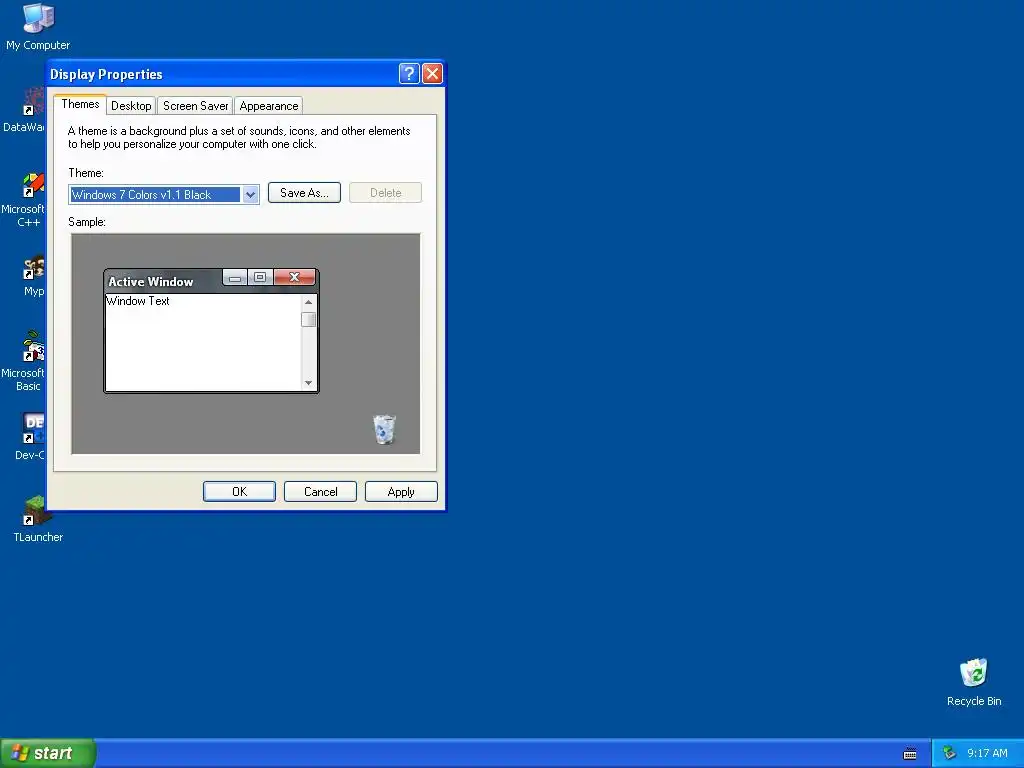Viewport: 1024px width, 768px height.
Task: Click the sample scrollbar down arrow
Action: point(308,383)
